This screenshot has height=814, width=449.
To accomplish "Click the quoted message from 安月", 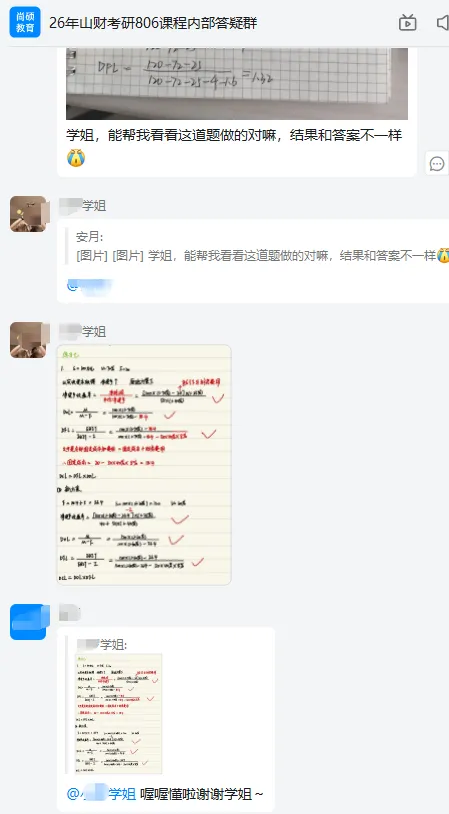I will coord(257,247).
